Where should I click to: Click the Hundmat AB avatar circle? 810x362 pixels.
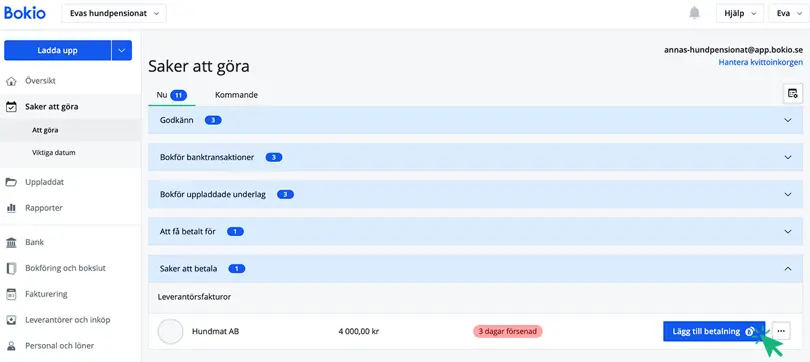coord(170,332)
